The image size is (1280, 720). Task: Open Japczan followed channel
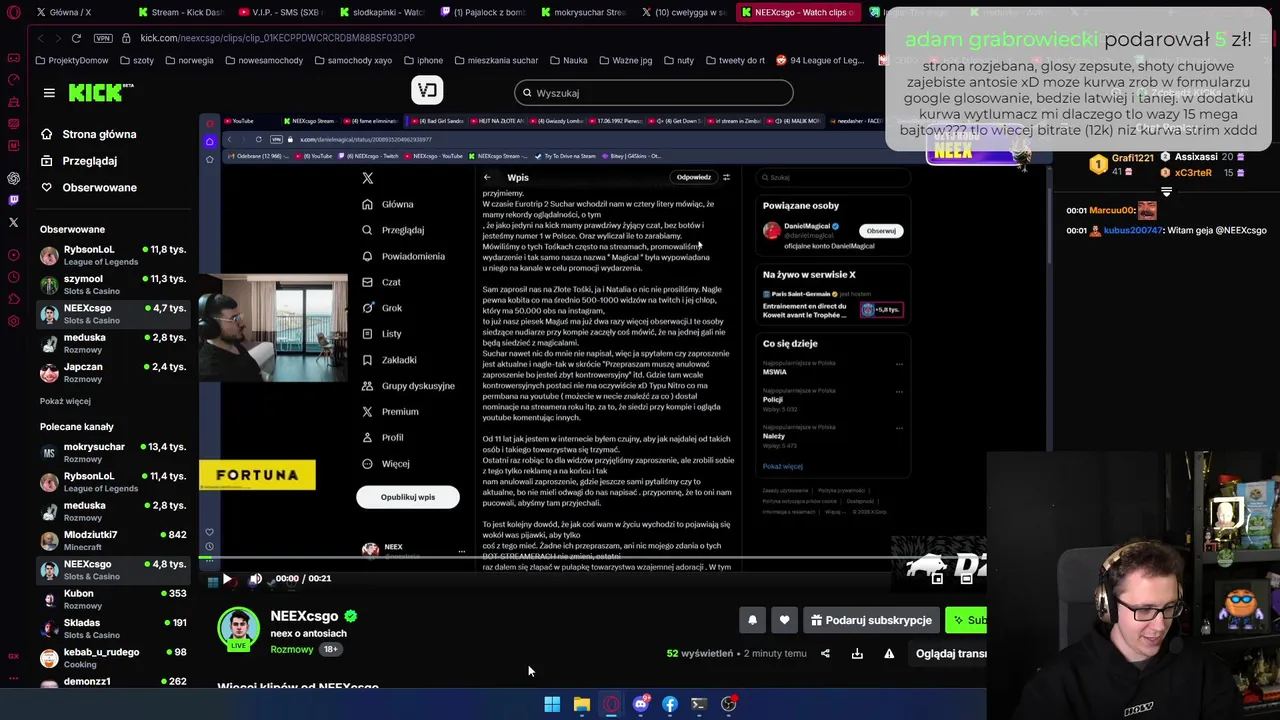coord(112,372)
